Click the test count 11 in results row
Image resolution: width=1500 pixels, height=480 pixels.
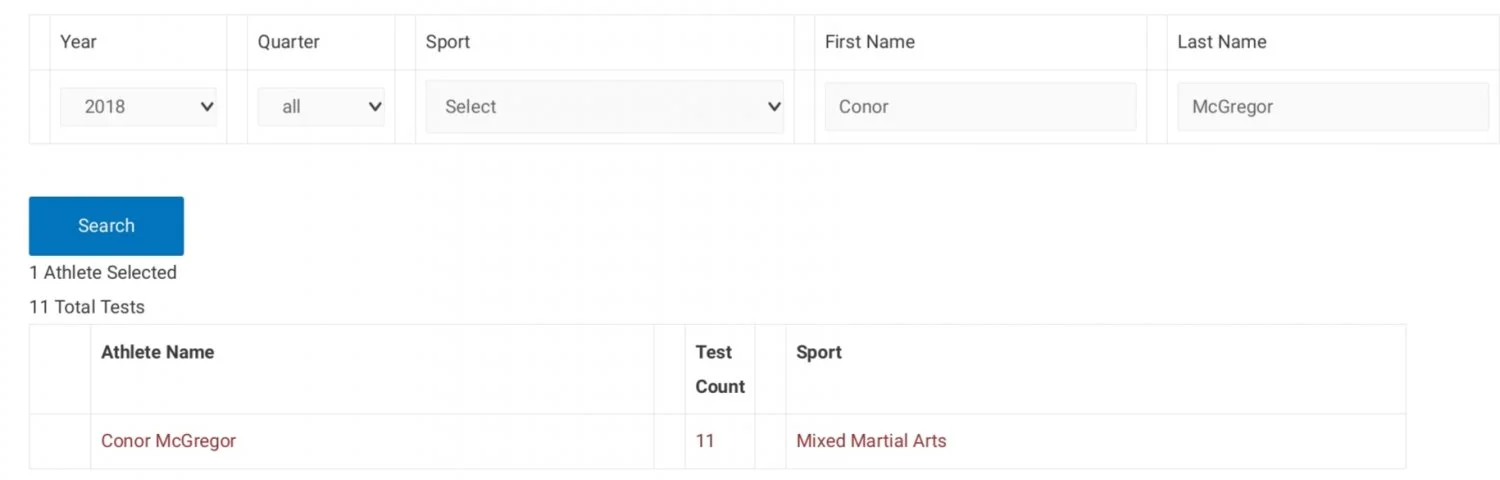tap(705, 441)
